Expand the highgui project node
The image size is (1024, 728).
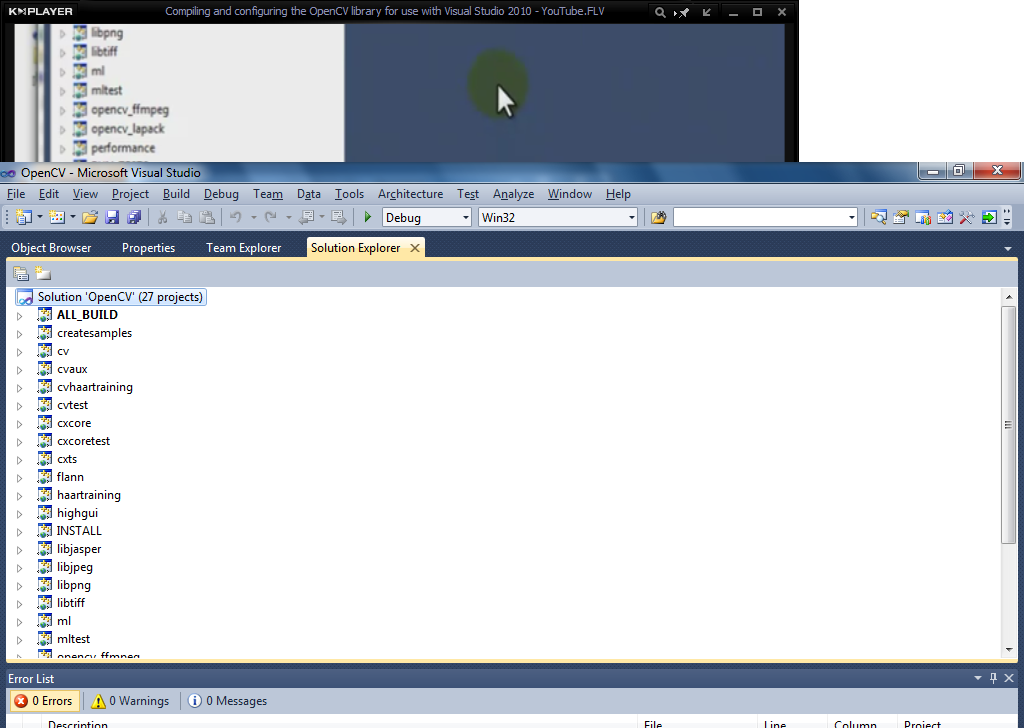tap(20, 514)
